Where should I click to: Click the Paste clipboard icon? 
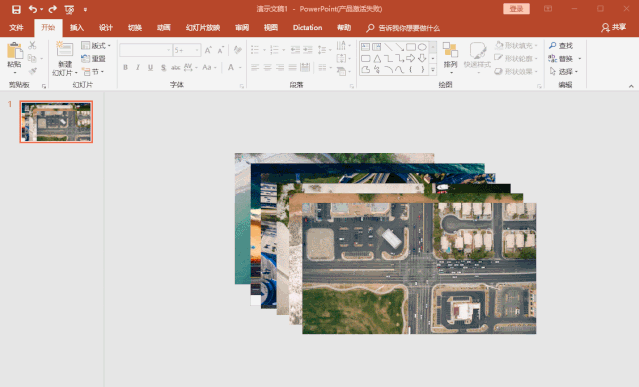(15, 51)
